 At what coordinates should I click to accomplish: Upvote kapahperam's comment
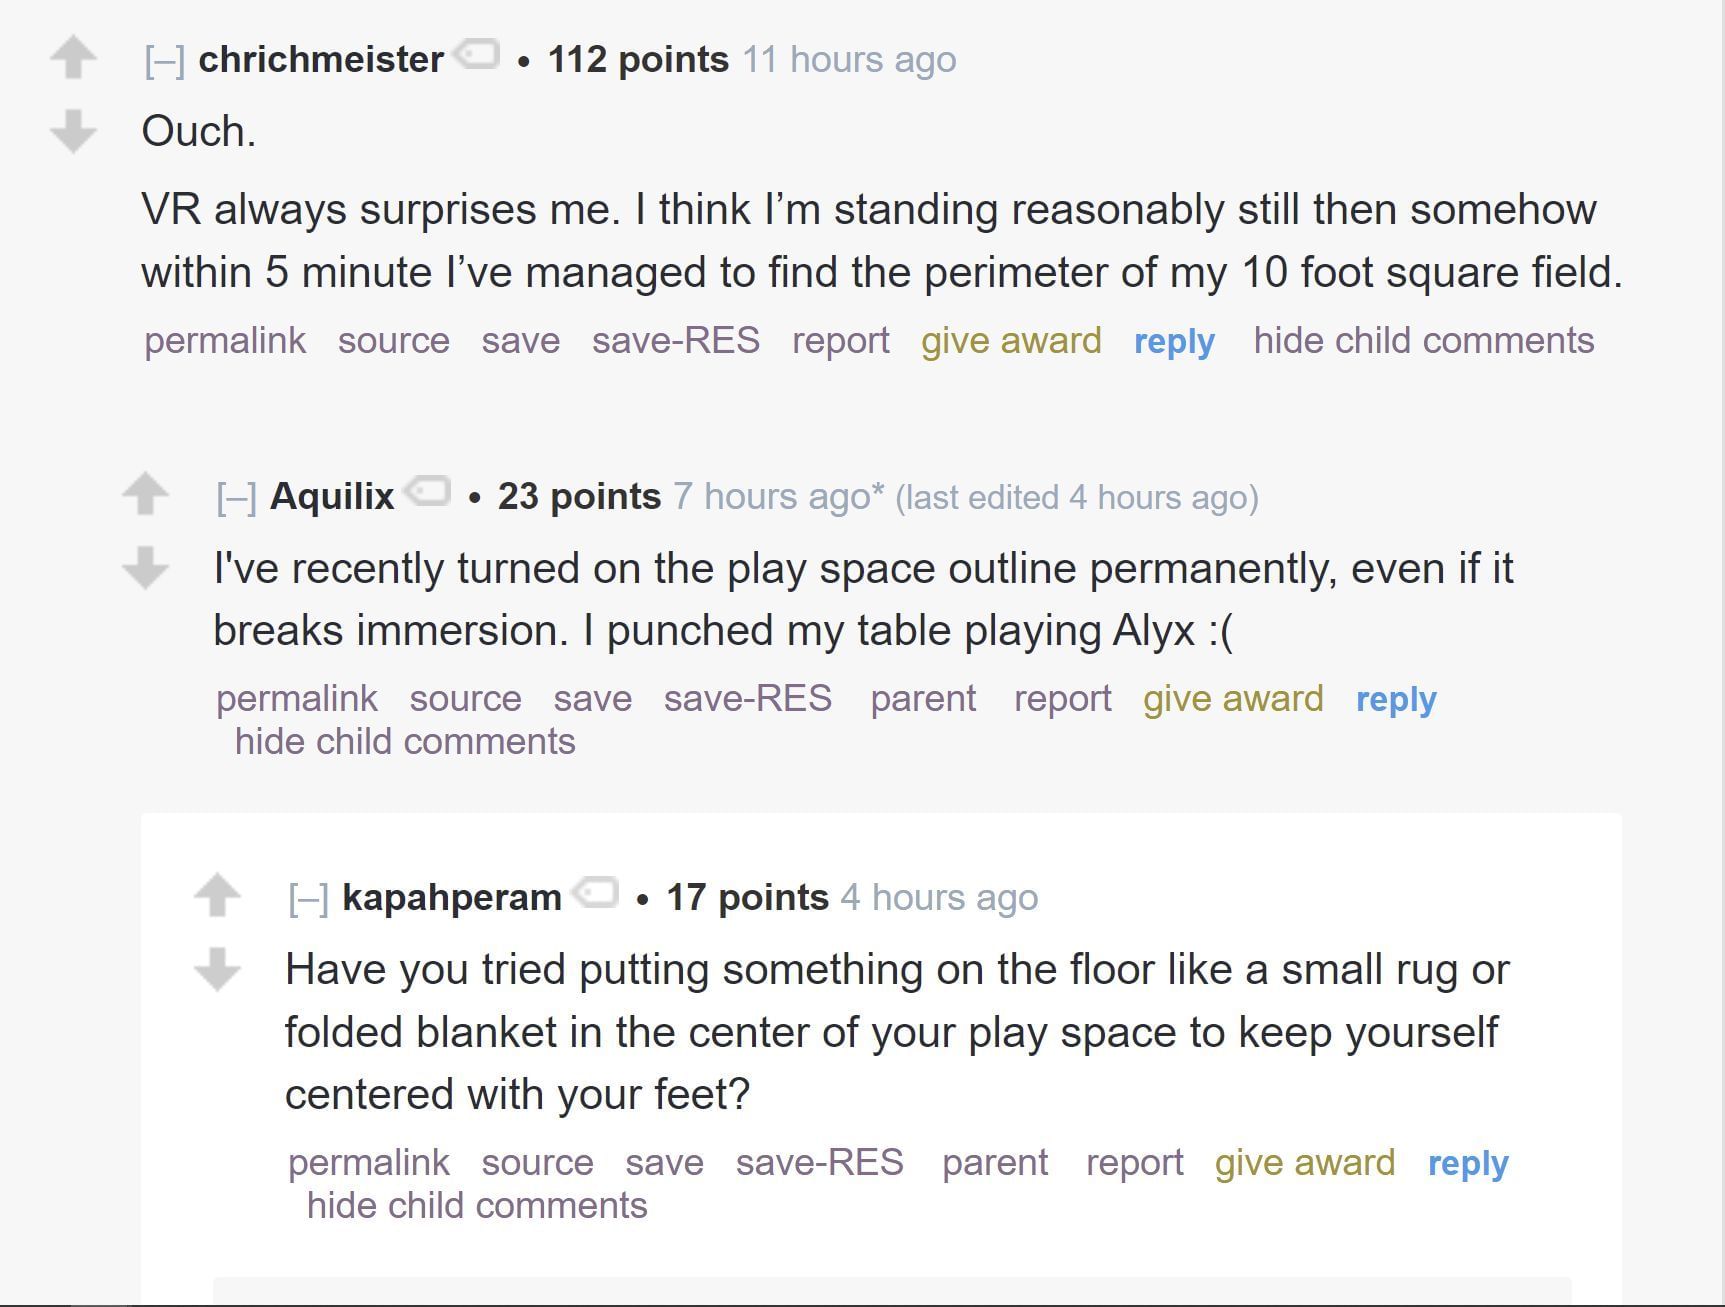click(217, 895)
